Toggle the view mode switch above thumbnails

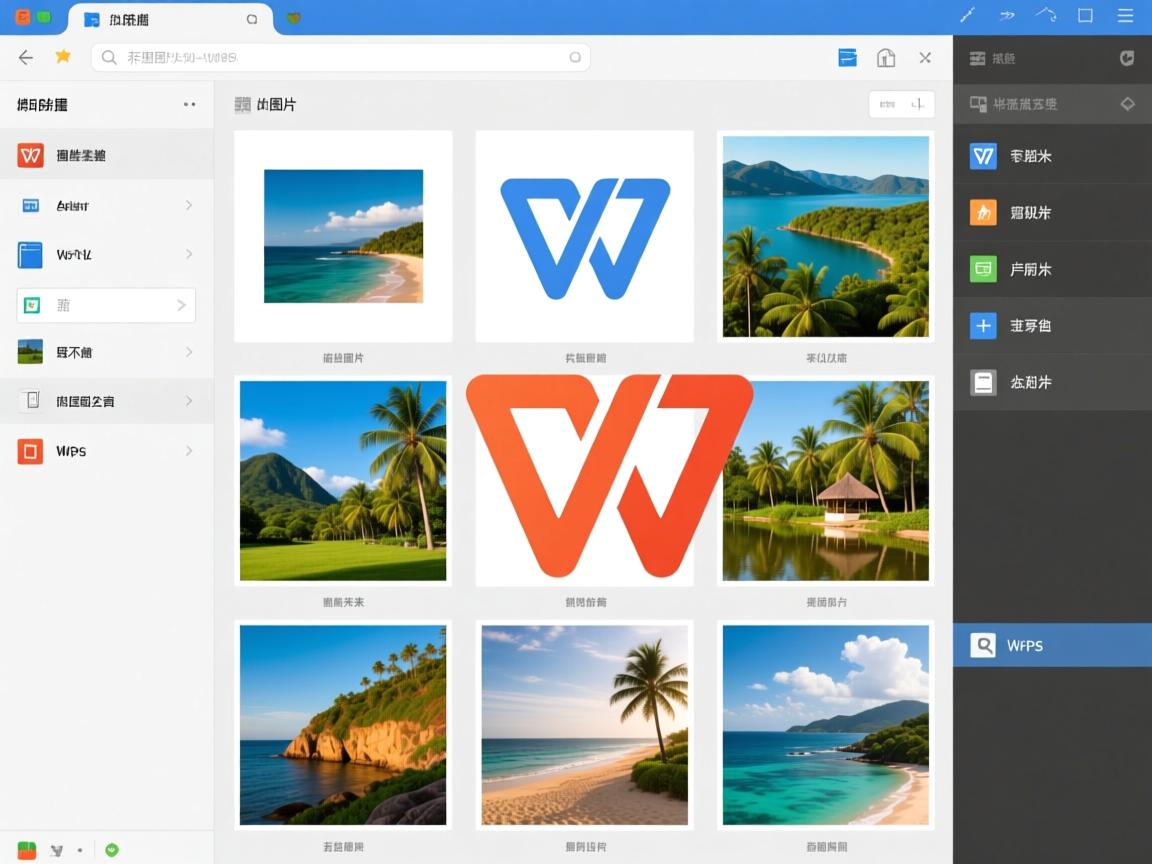click(901, 104)
